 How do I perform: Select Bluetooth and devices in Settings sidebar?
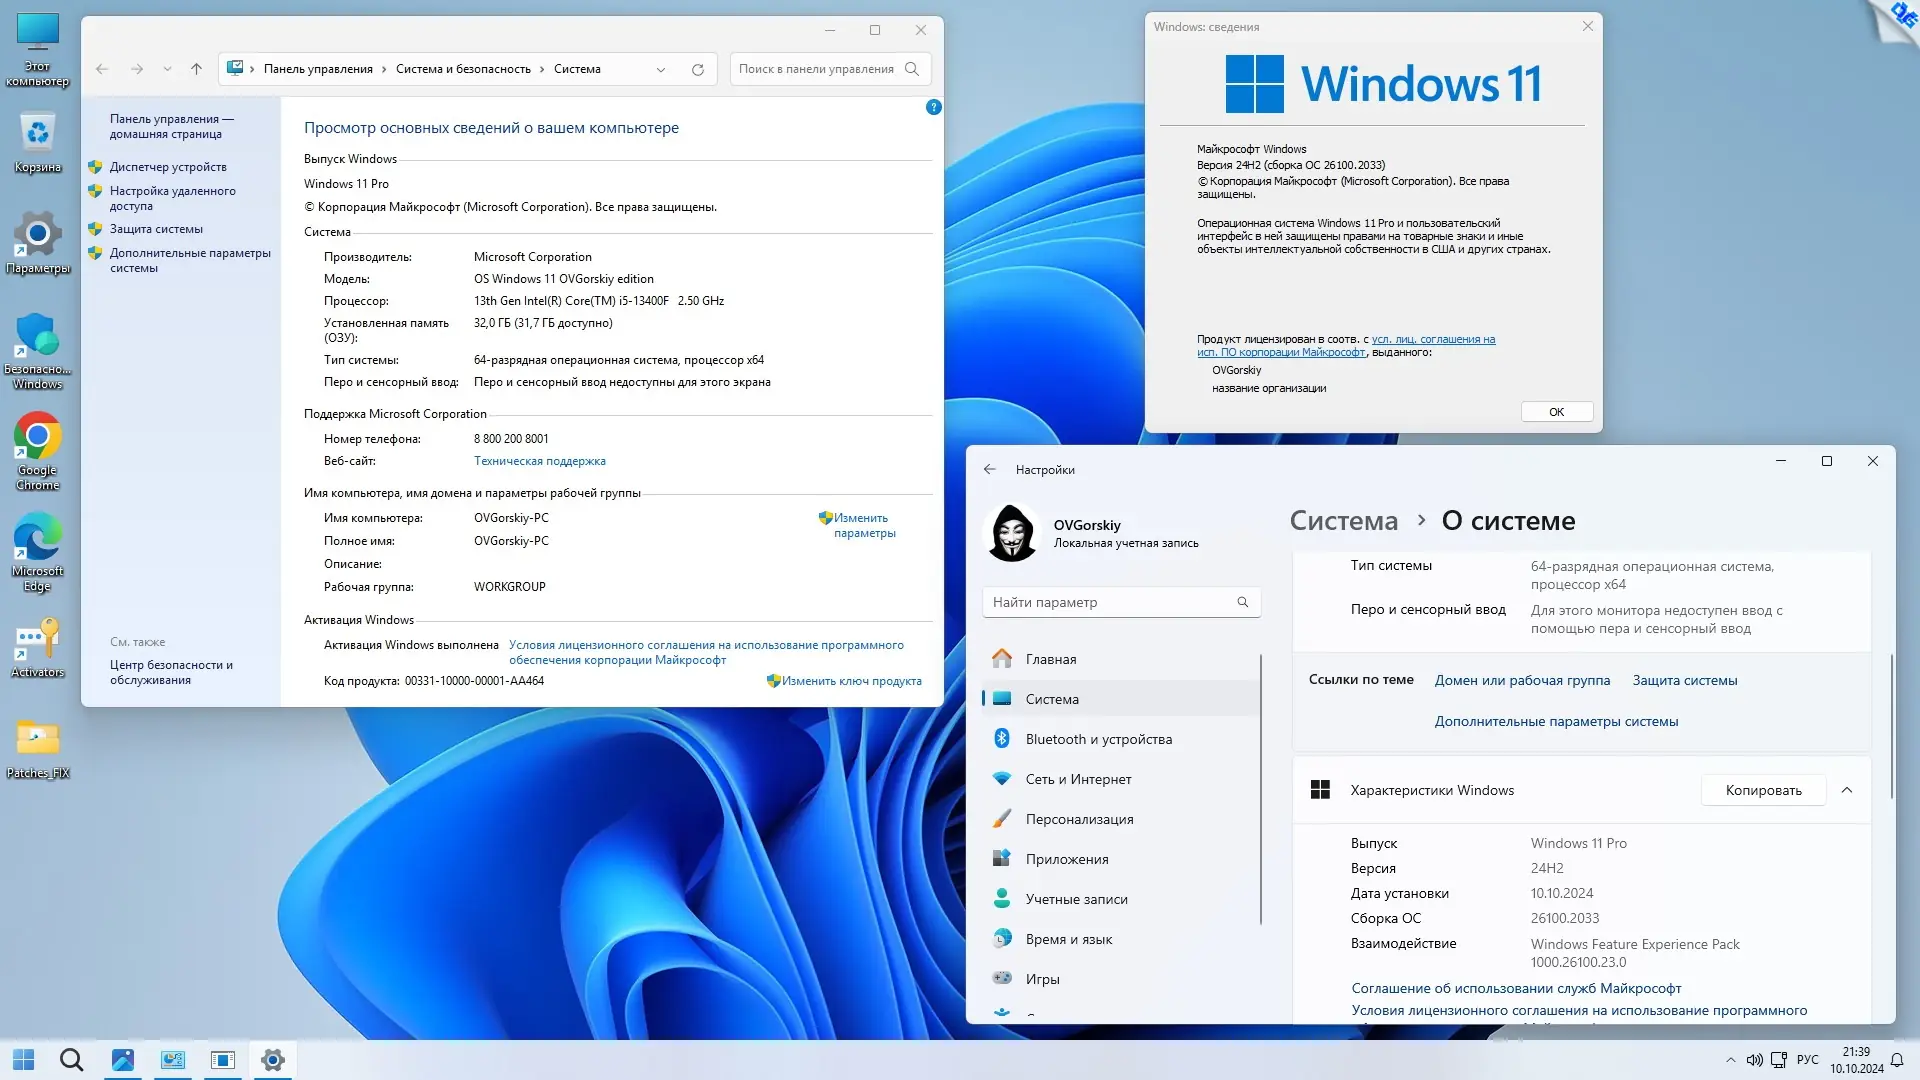[1098, 739]
